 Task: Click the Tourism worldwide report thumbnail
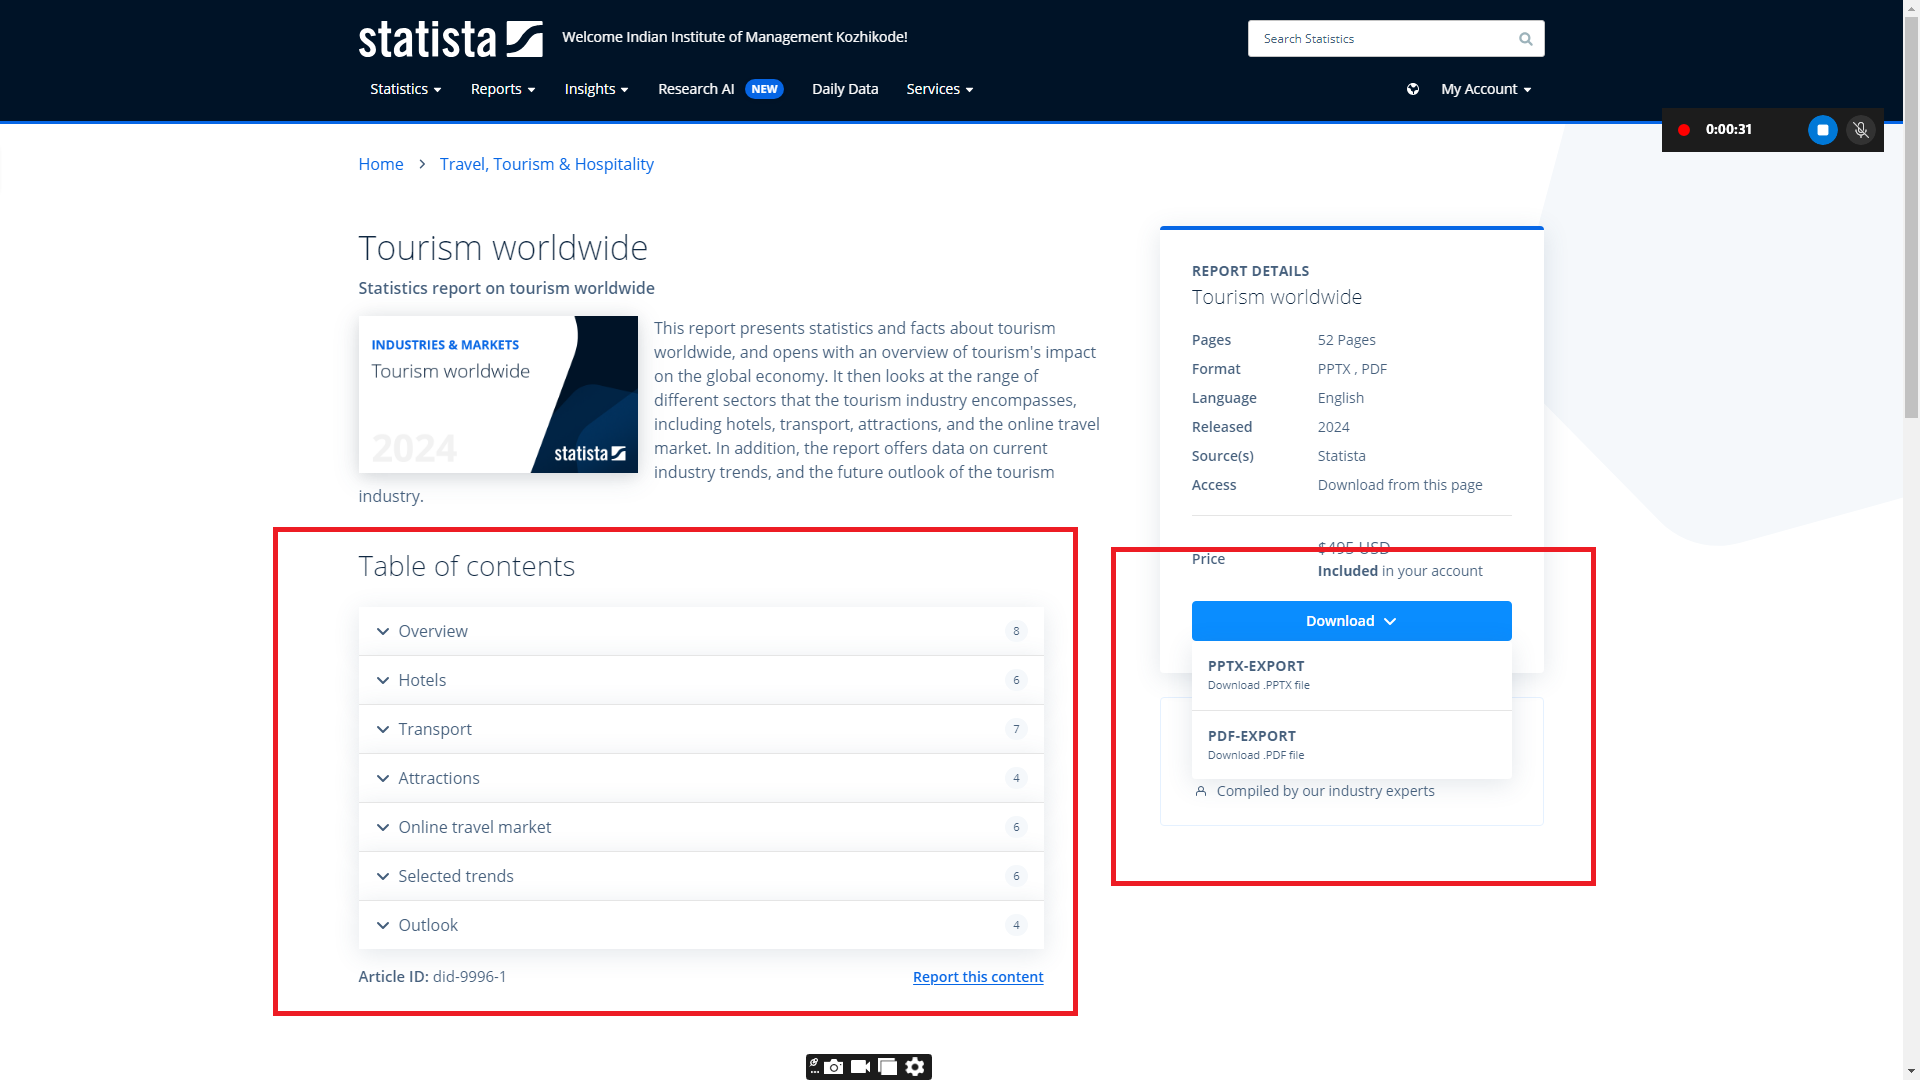498,395
